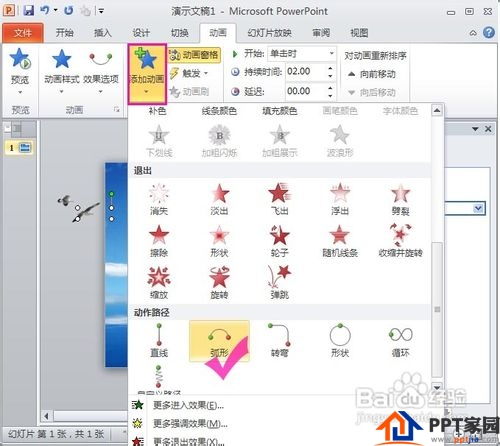Increase duration with spinner up arrow
The height and width of the screenshot is (446, 500).
pyautogui.click(x=330, y=68)
